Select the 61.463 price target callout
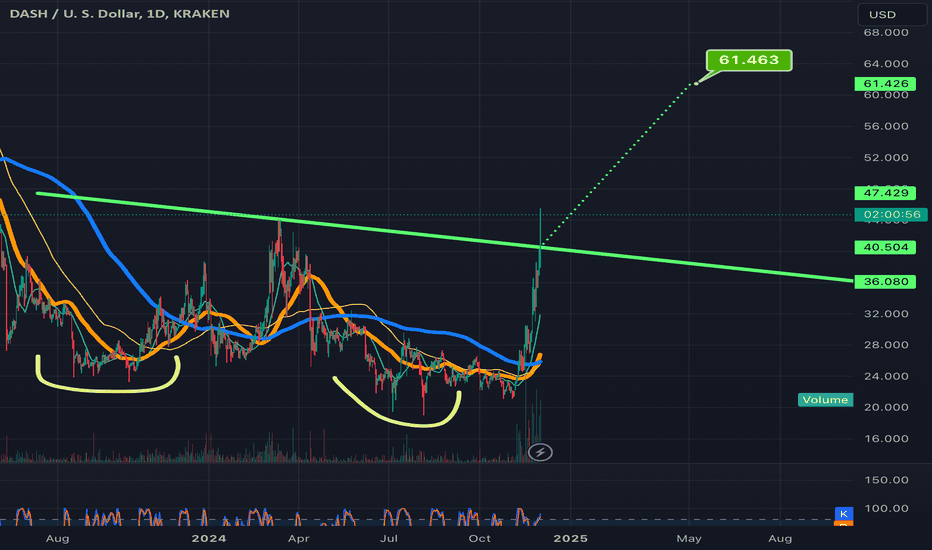 pyautogui.click(x=749, y=60)
